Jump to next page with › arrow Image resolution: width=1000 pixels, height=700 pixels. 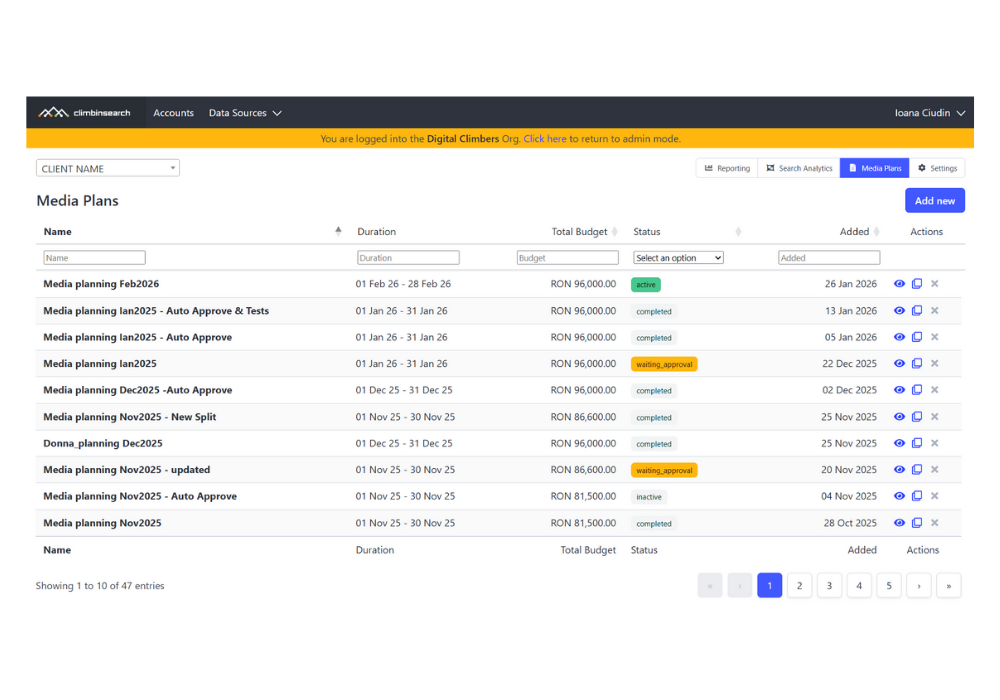pos(919,586)
